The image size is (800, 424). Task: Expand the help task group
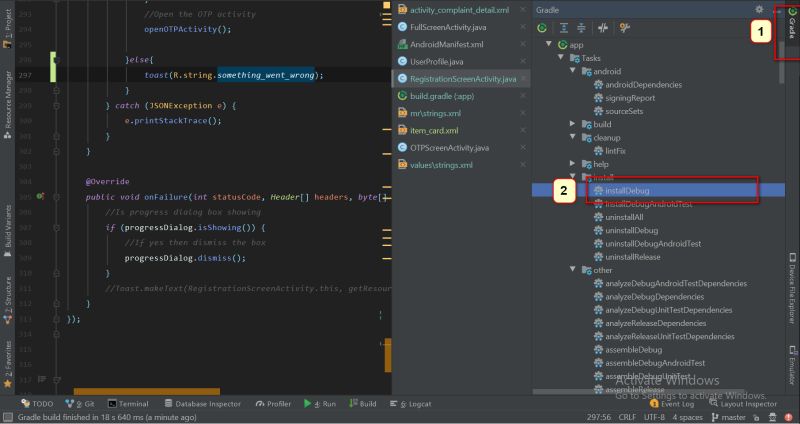[x=572, y=164]
